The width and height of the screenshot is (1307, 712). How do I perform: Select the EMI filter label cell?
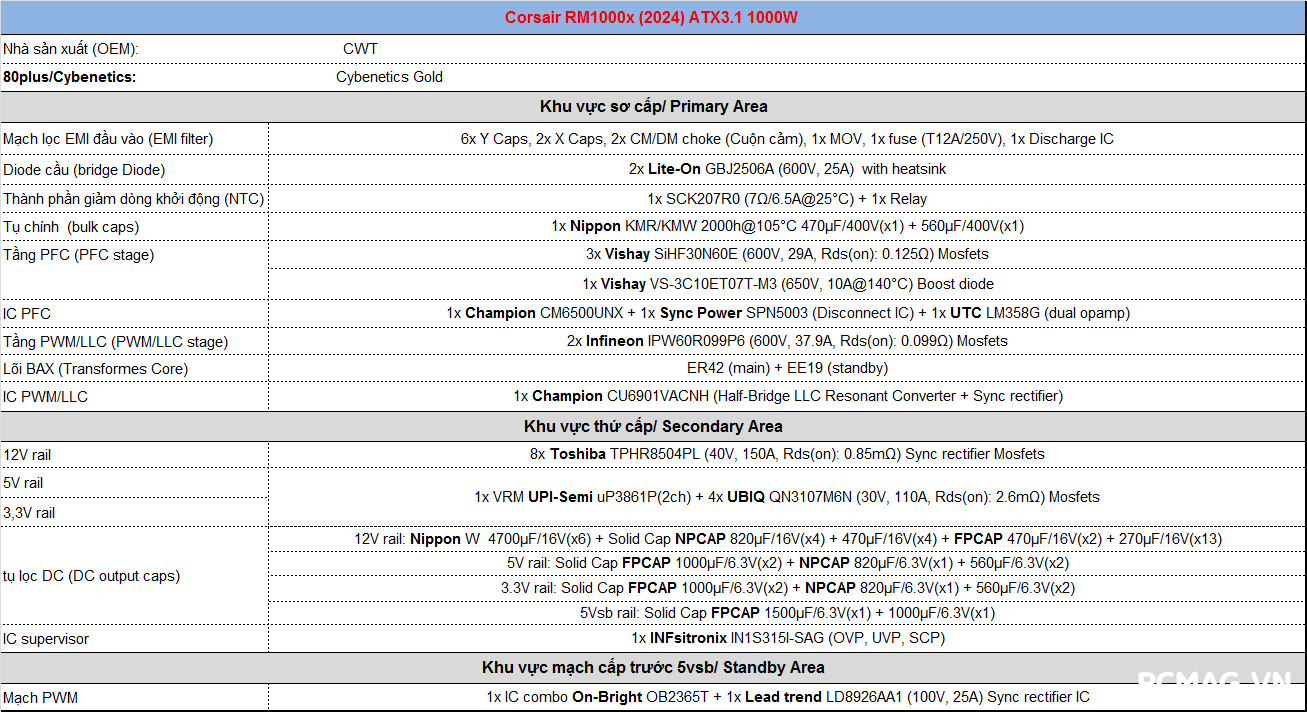pyautogui.click(x=108, y=139)
